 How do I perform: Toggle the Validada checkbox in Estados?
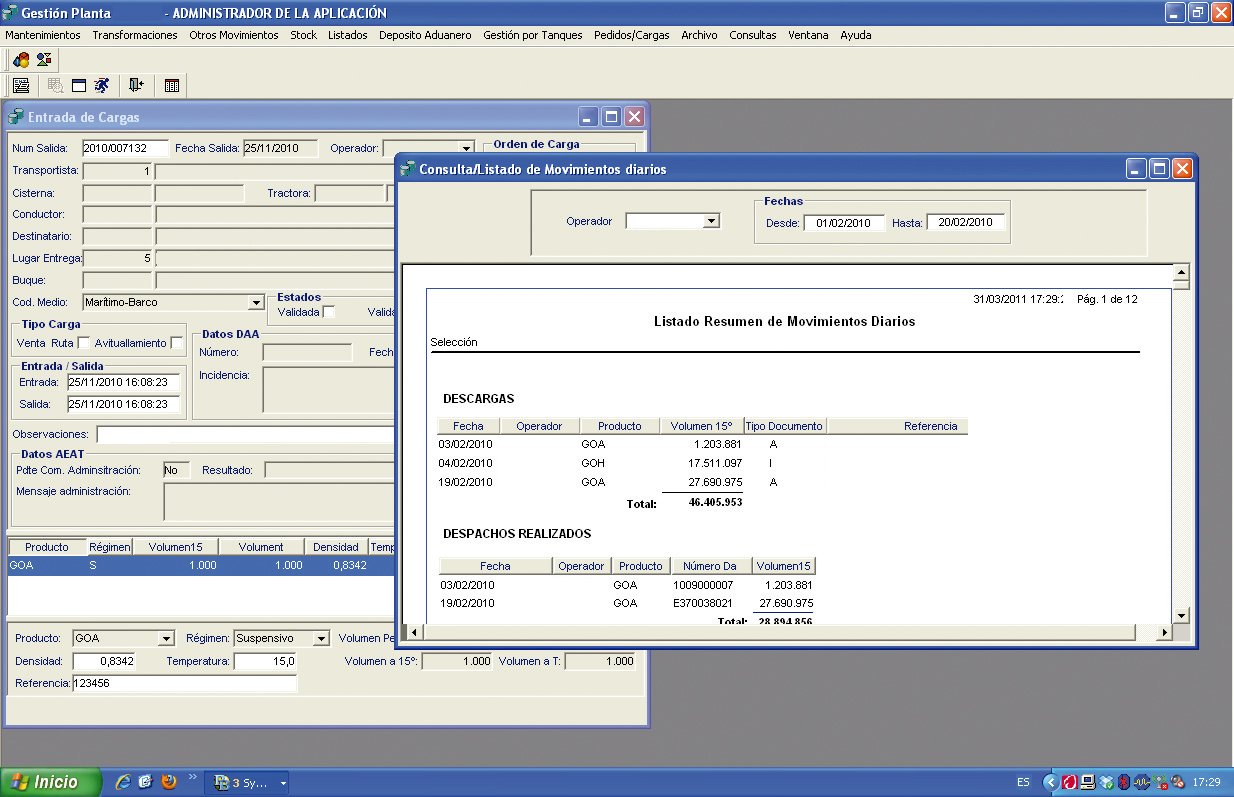tap(329, 312)
